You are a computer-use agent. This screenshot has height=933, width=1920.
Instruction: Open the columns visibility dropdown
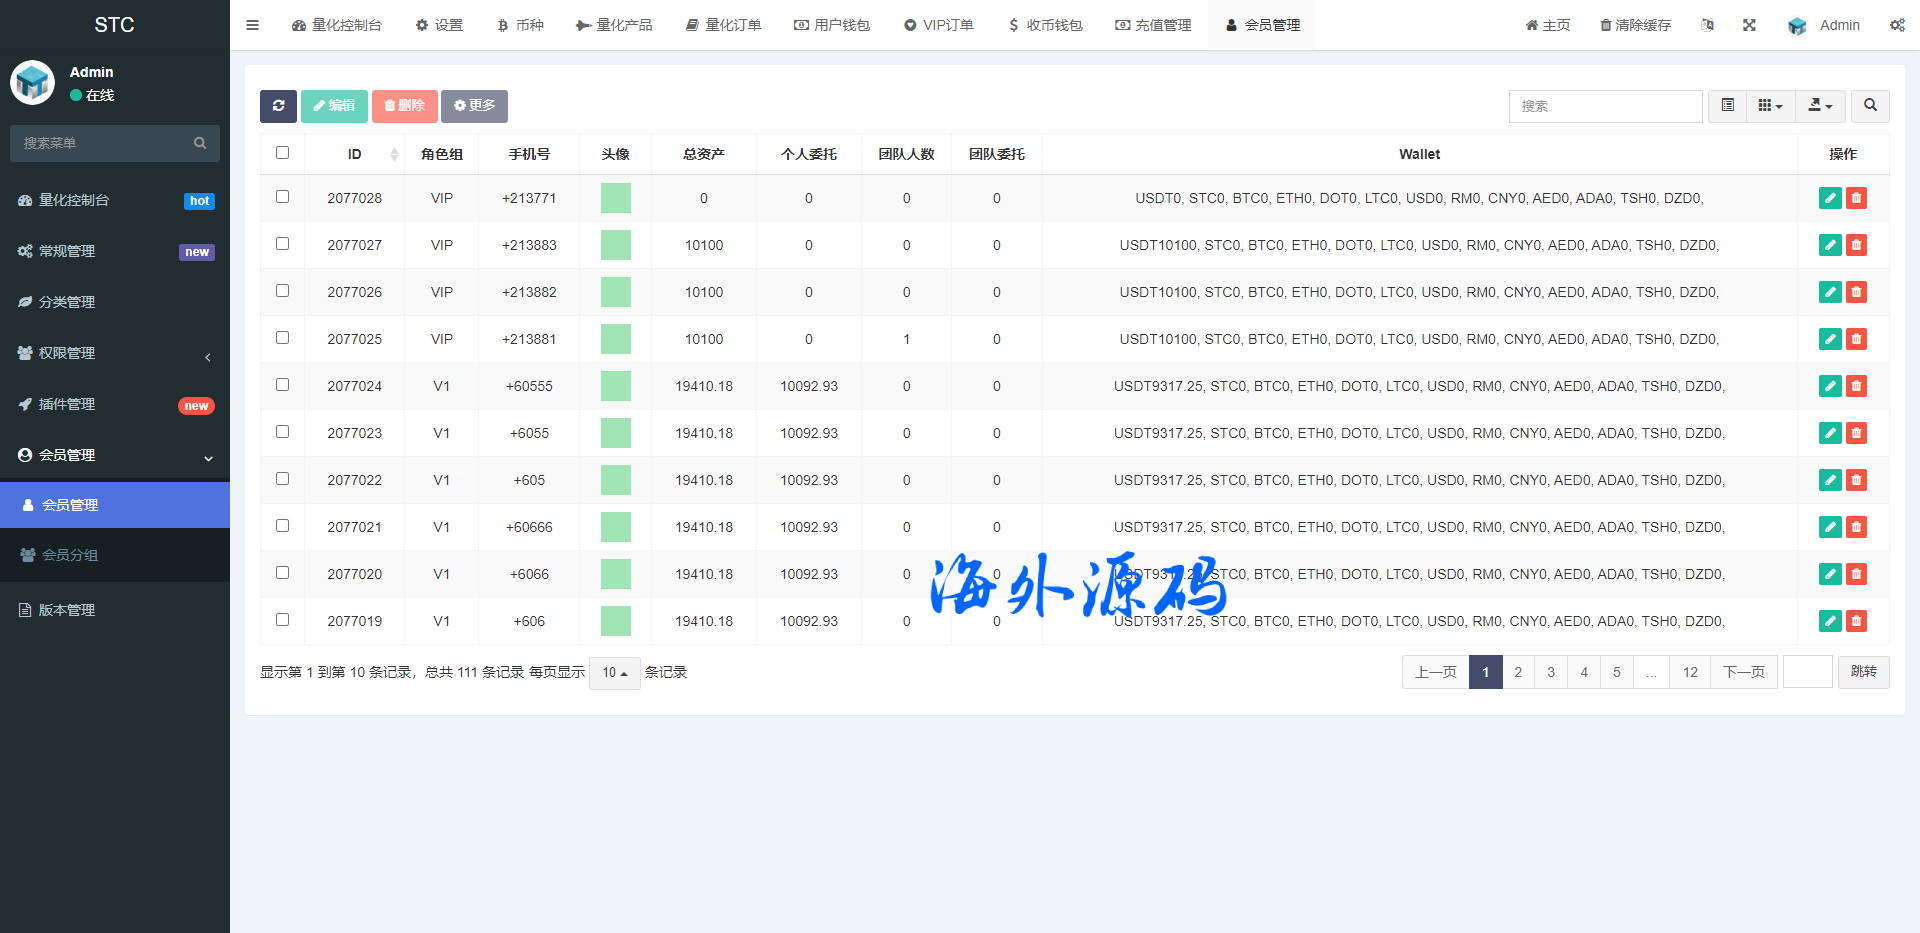[x=1770, y=106]
